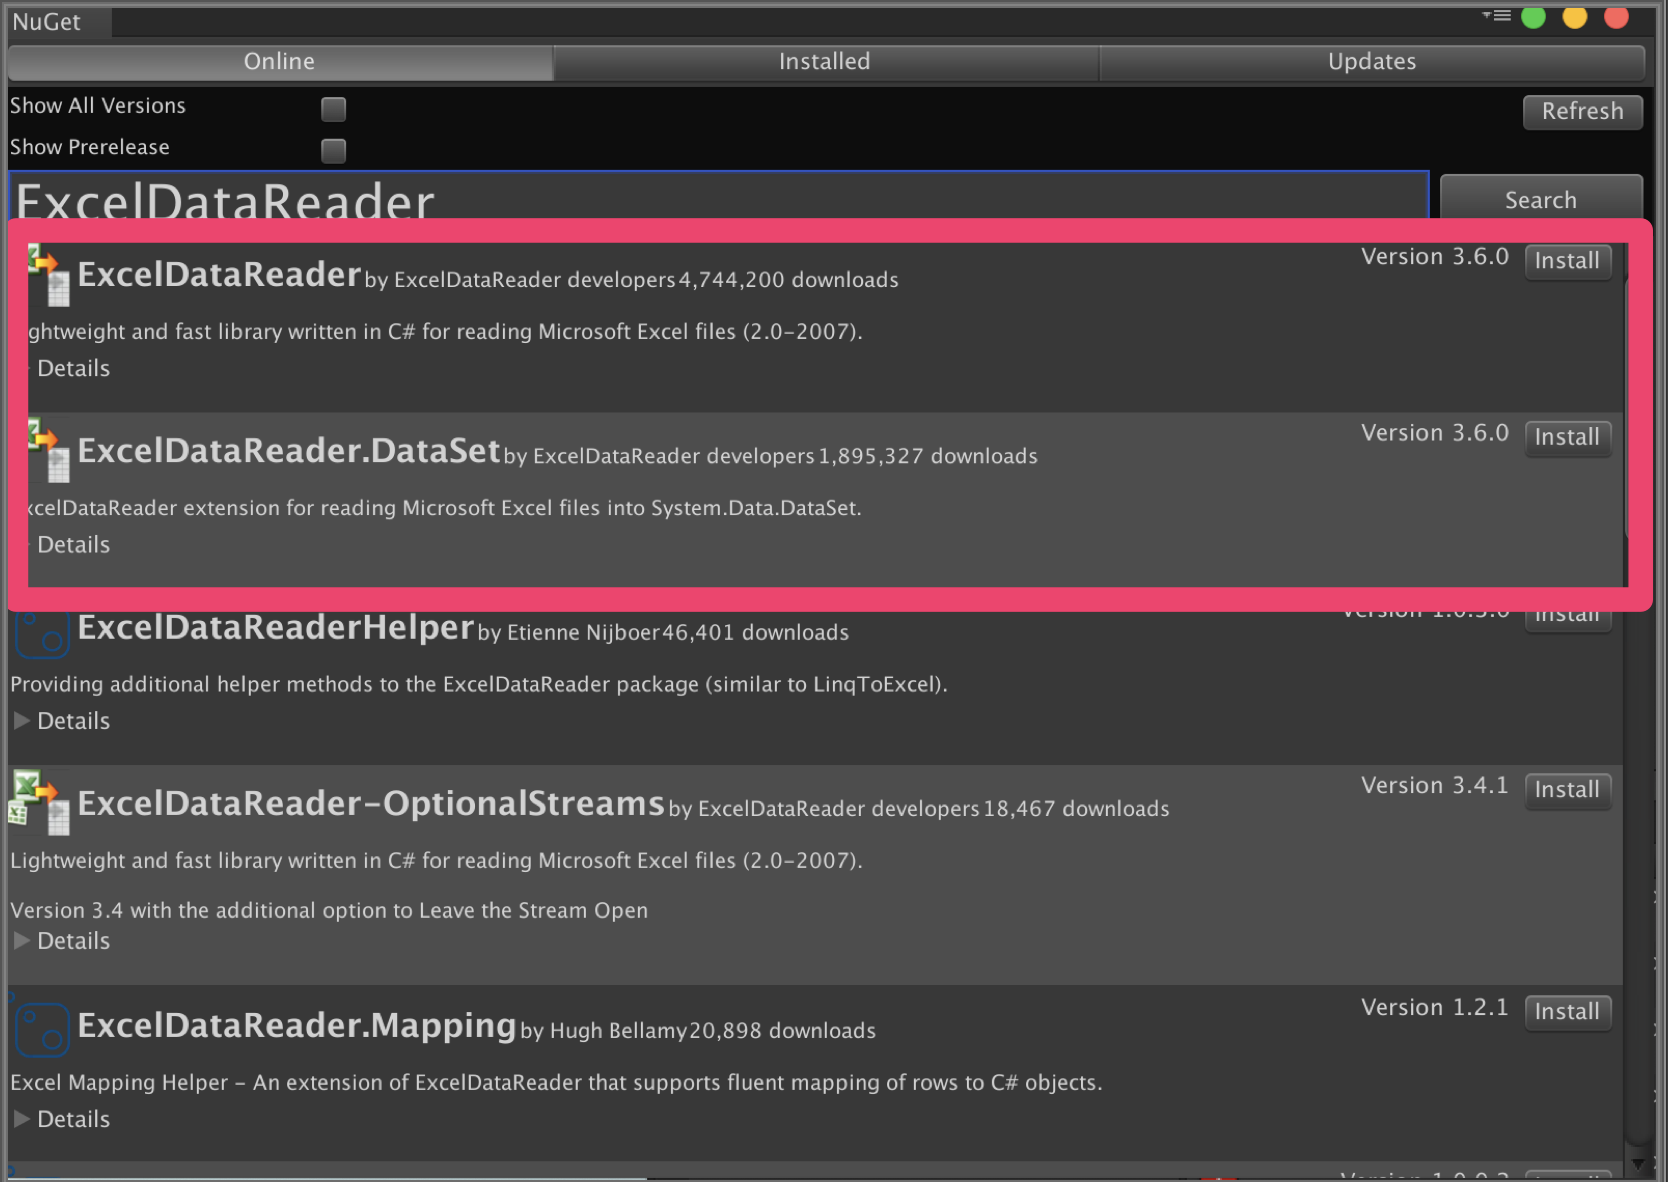Click the ExcelDataReader.DataSet package icon
The width and height of the screenshot is (1668, 1182).
pos(49,451)
